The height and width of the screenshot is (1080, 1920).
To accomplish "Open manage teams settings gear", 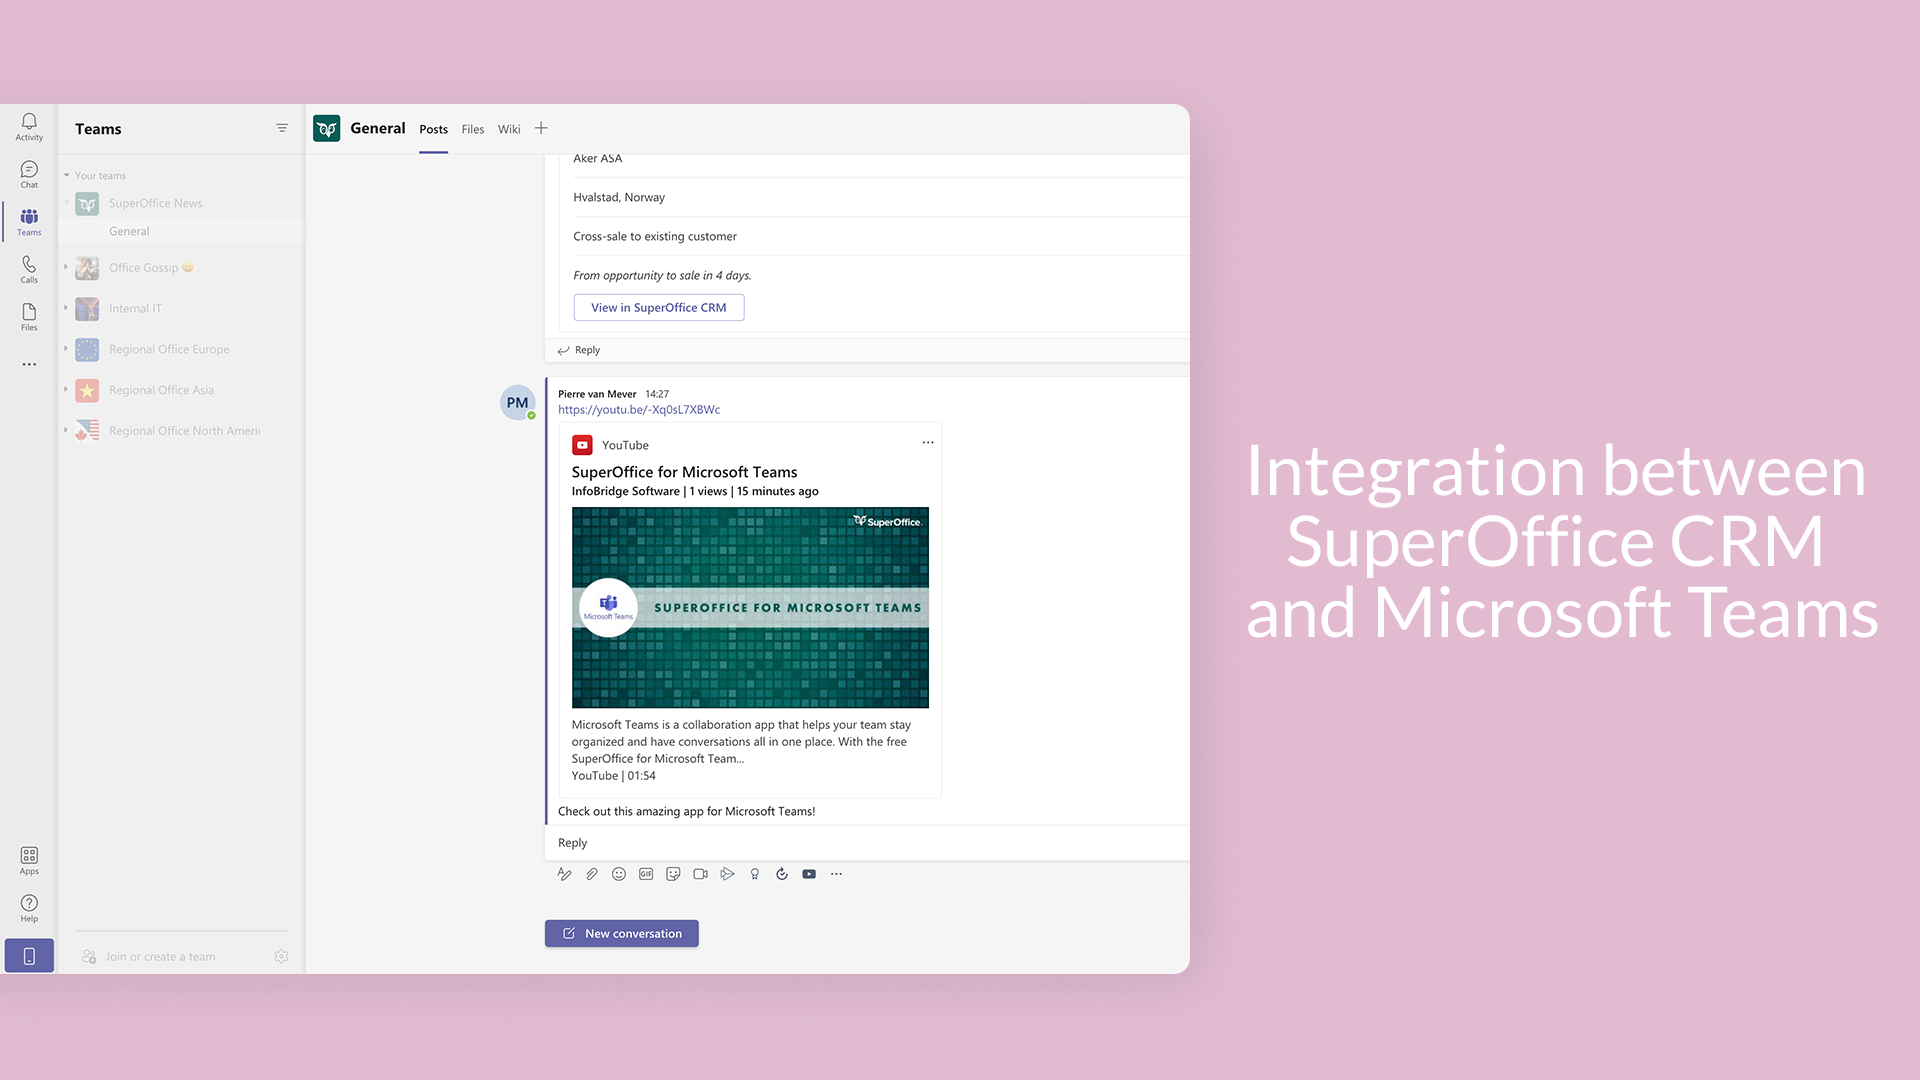I will 281,957.
